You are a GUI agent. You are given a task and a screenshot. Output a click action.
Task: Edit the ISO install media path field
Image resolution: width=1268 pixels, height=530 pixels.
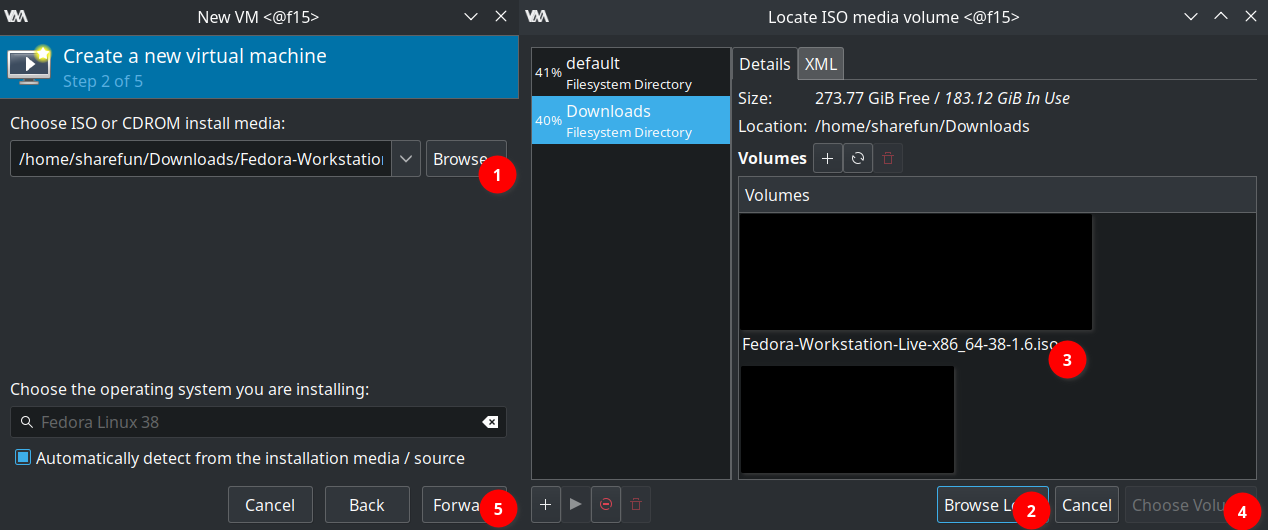(201, 159)
